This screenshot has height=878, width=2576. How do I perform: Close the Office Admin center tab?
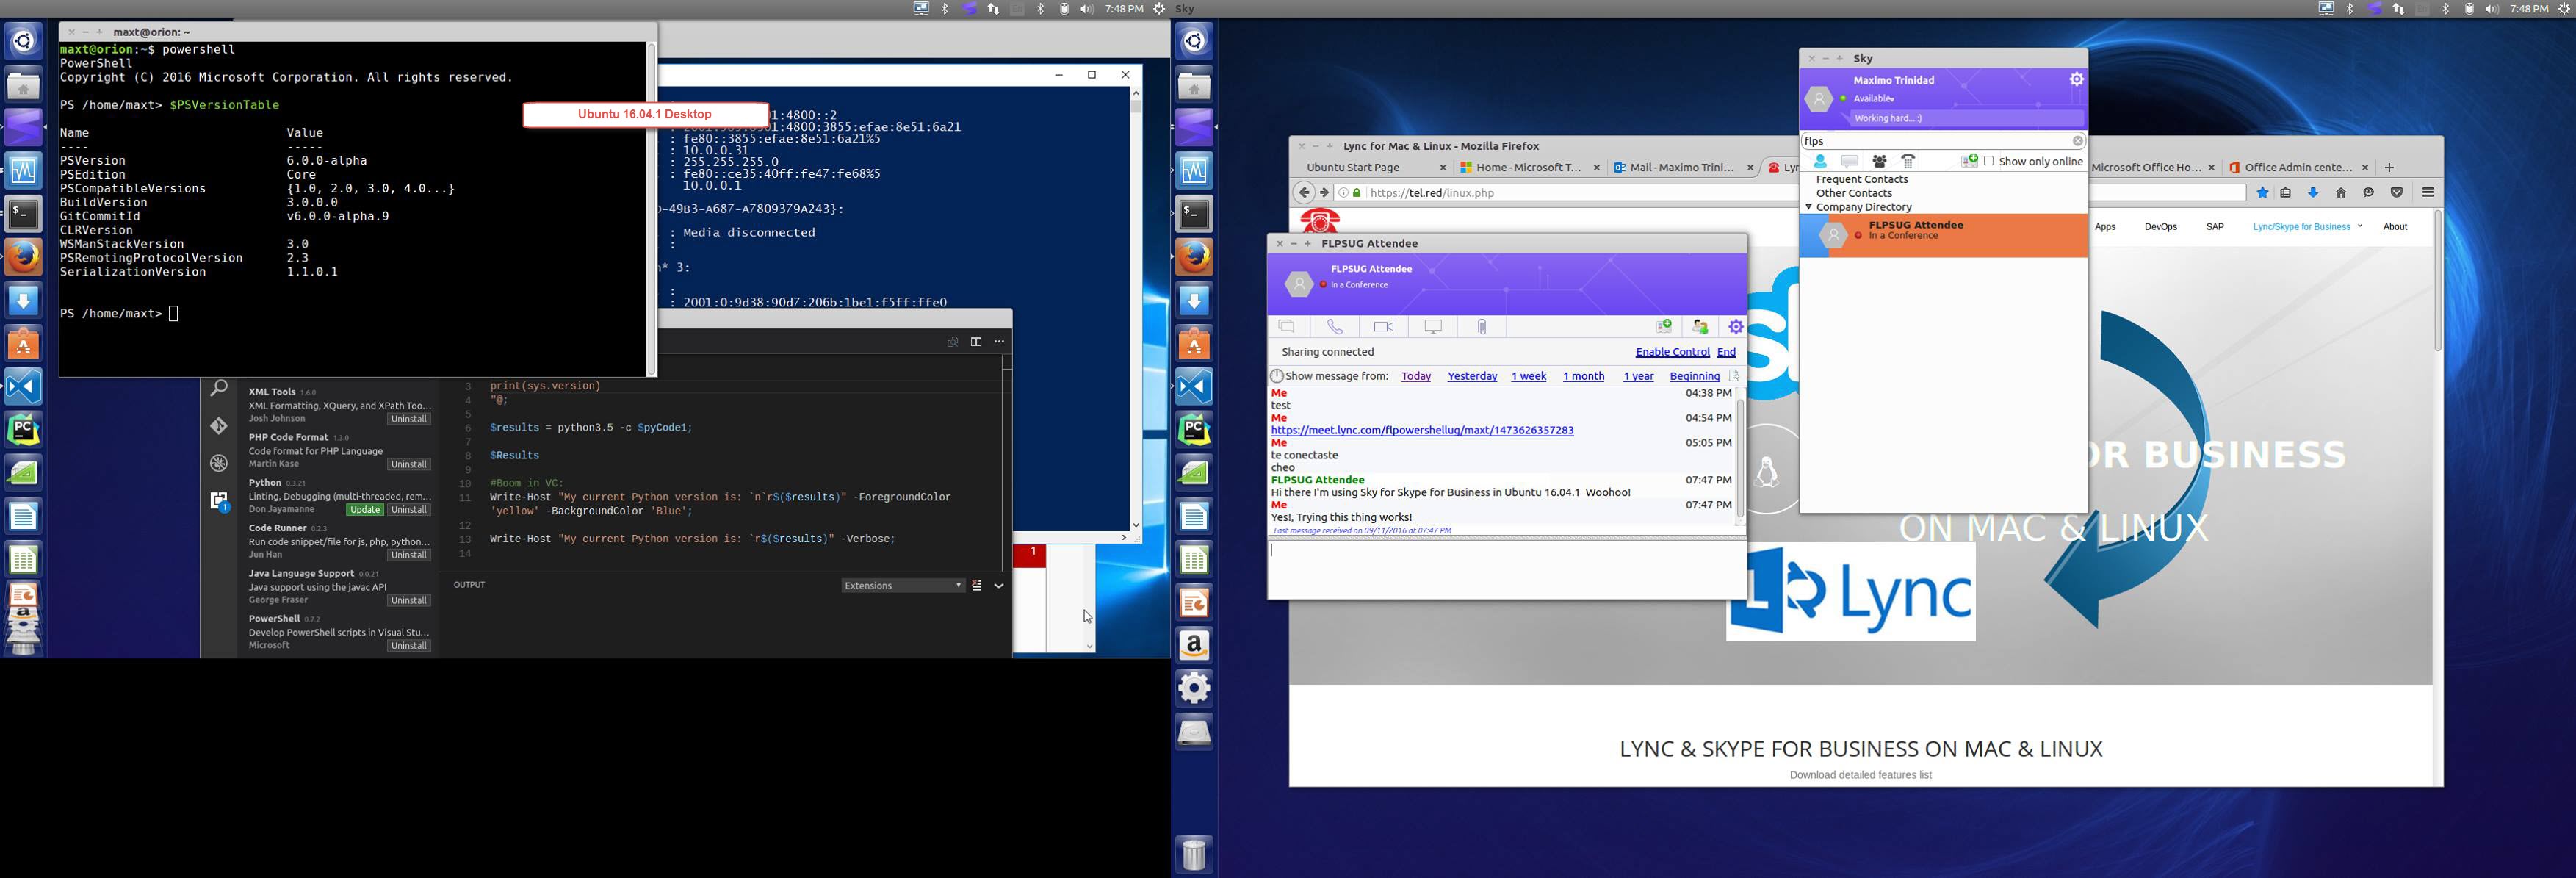click(2365, 168)
